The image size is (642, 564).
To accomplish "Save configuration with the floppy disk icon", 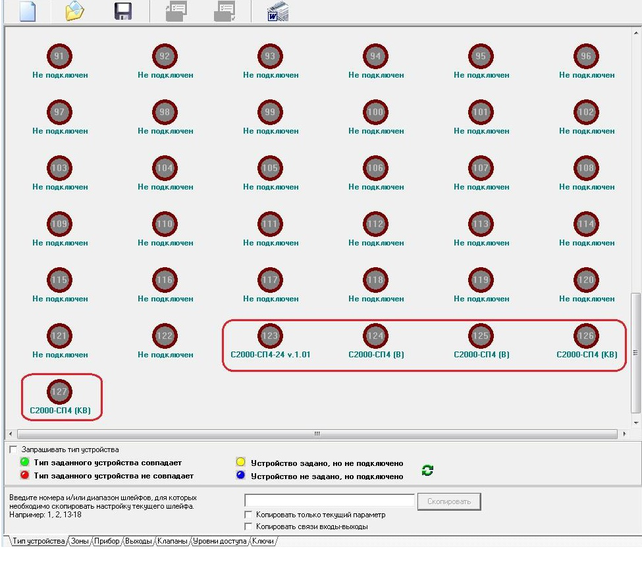I will pyautogui.click(x=123, y=11).
